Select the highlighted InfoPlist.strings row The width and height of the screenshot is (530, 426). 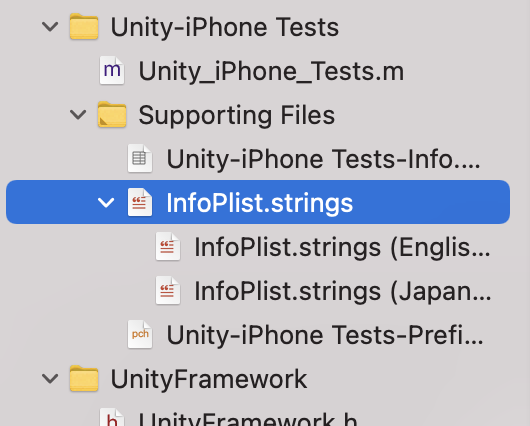258,202
